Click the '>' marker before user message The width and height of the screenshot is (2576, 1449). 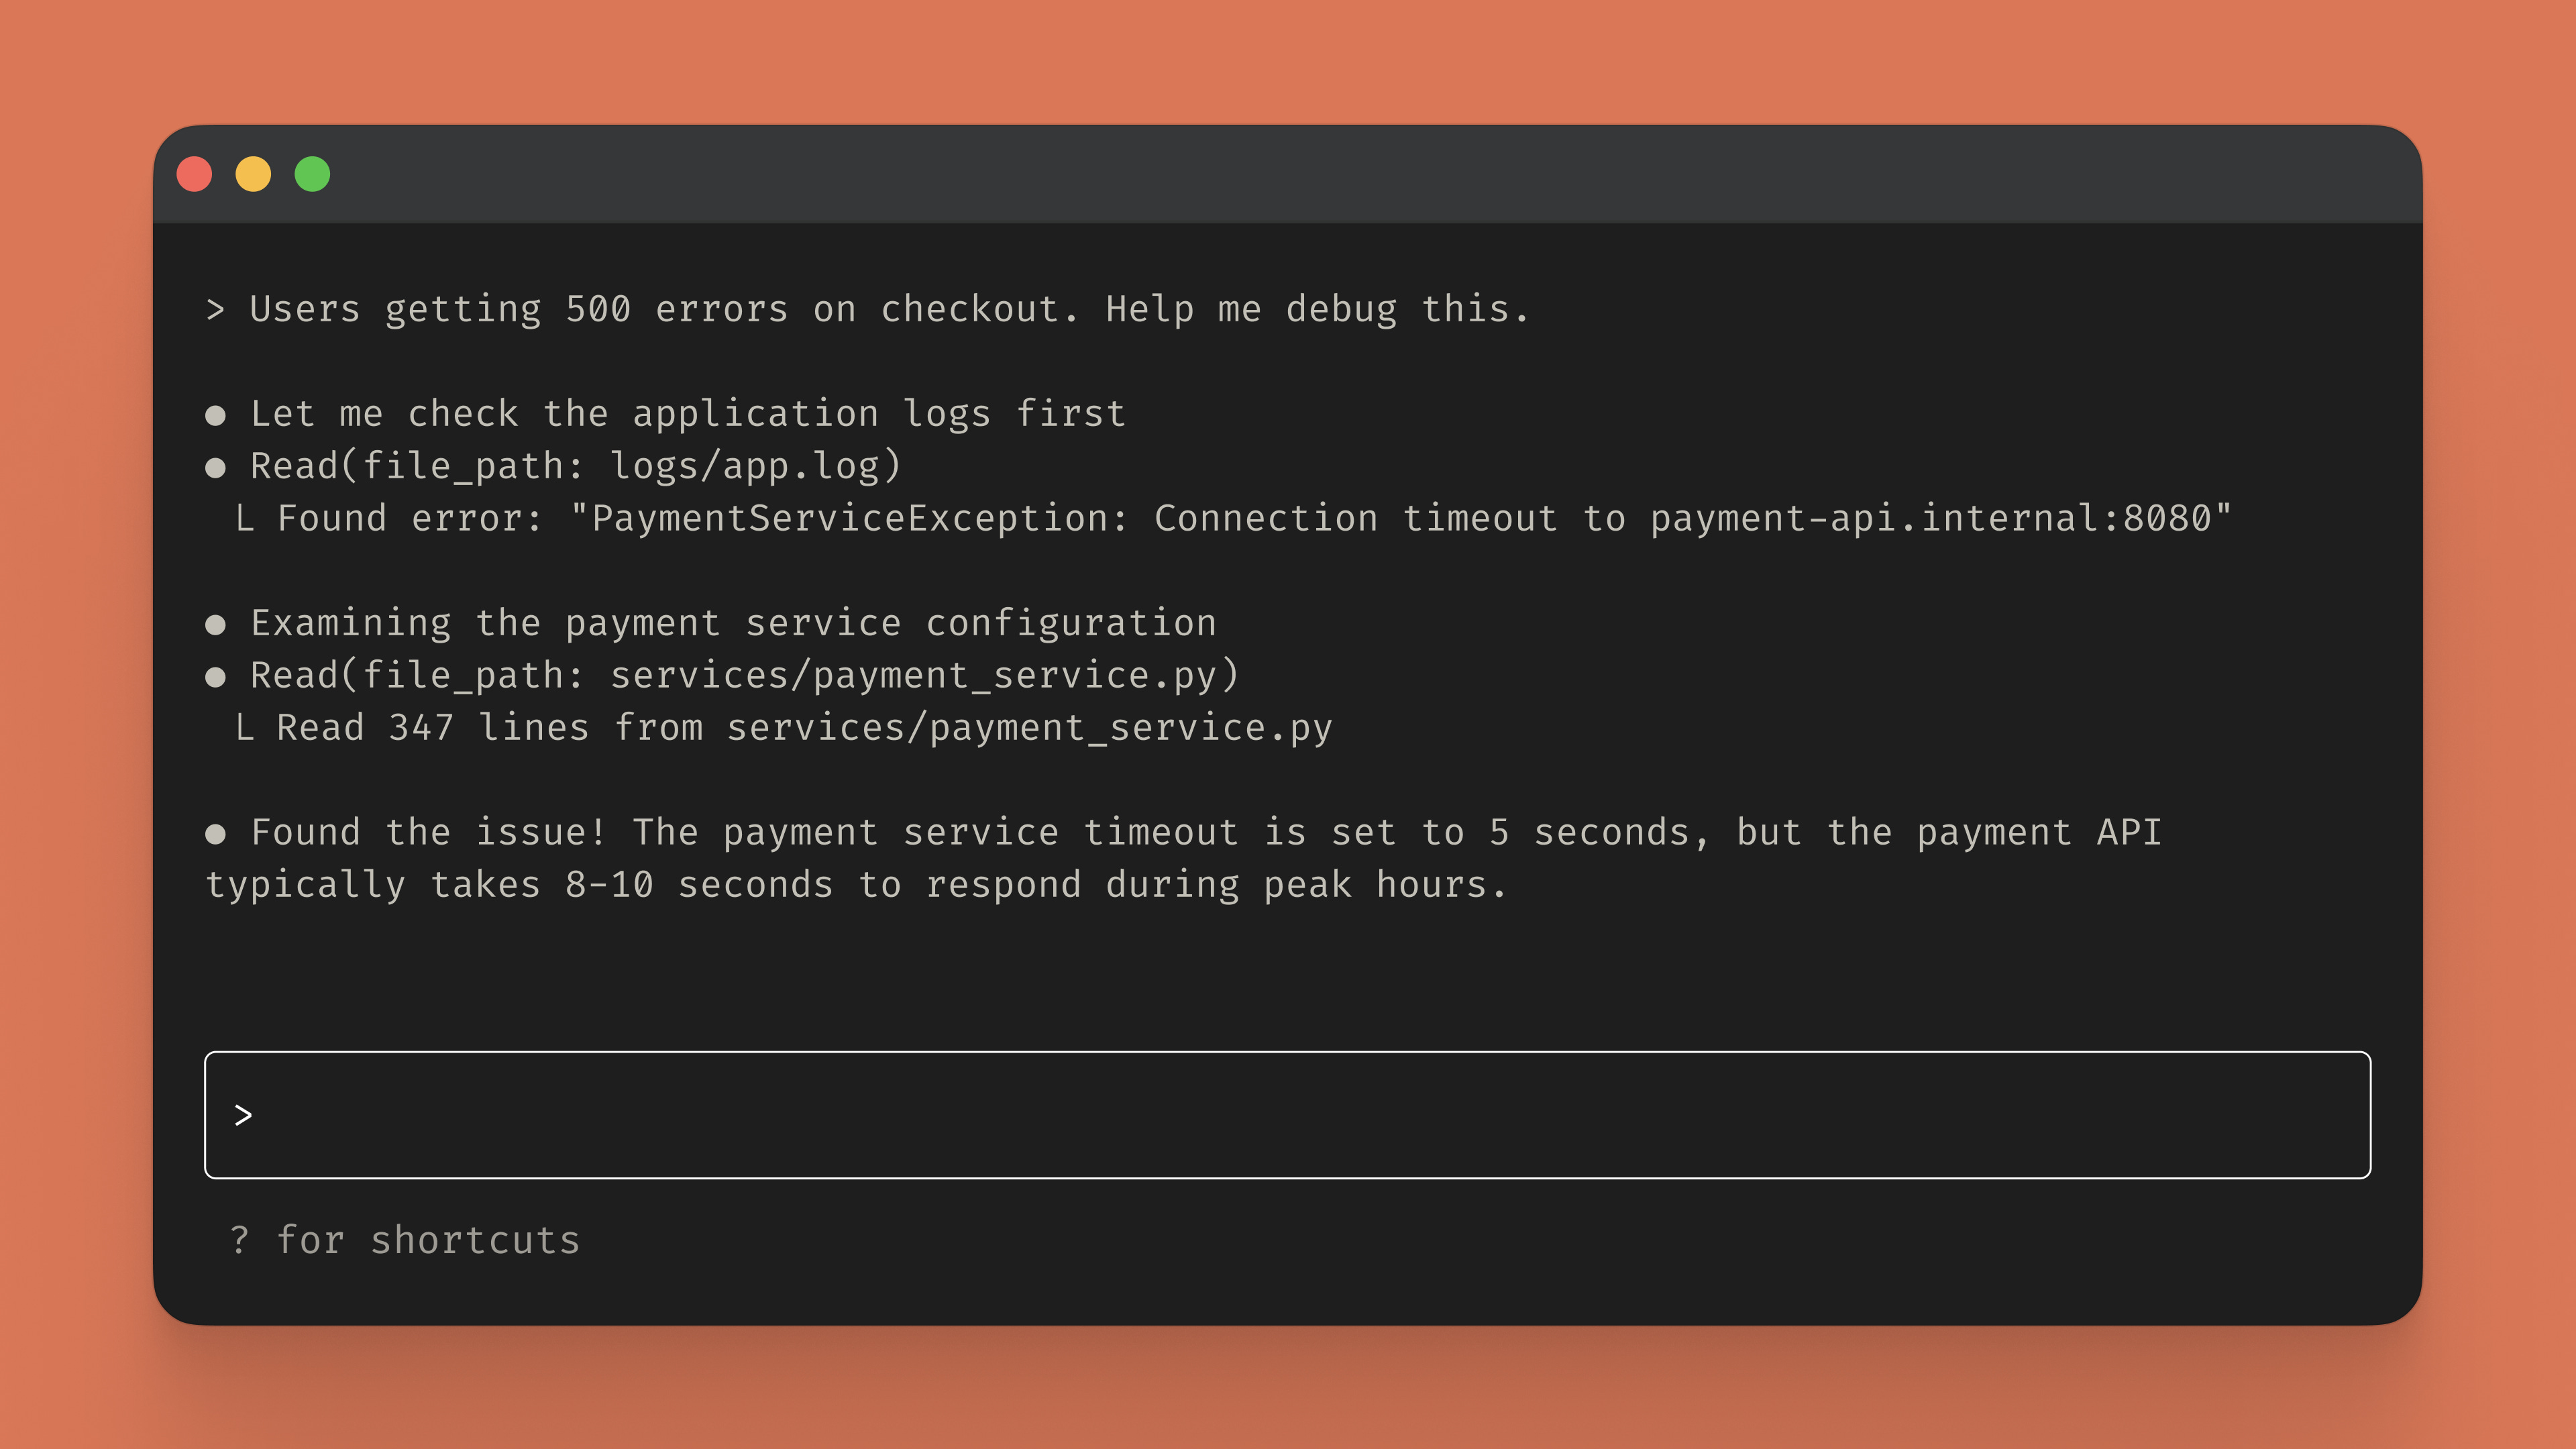(215, 310)
